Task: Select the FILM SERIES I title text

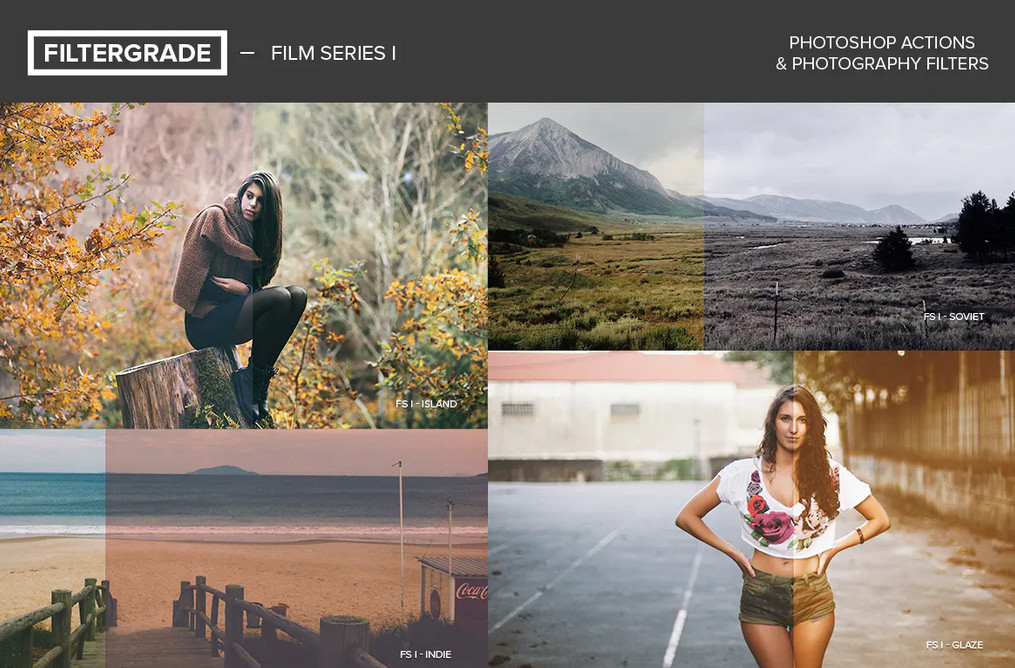Action: click(333, 53)
